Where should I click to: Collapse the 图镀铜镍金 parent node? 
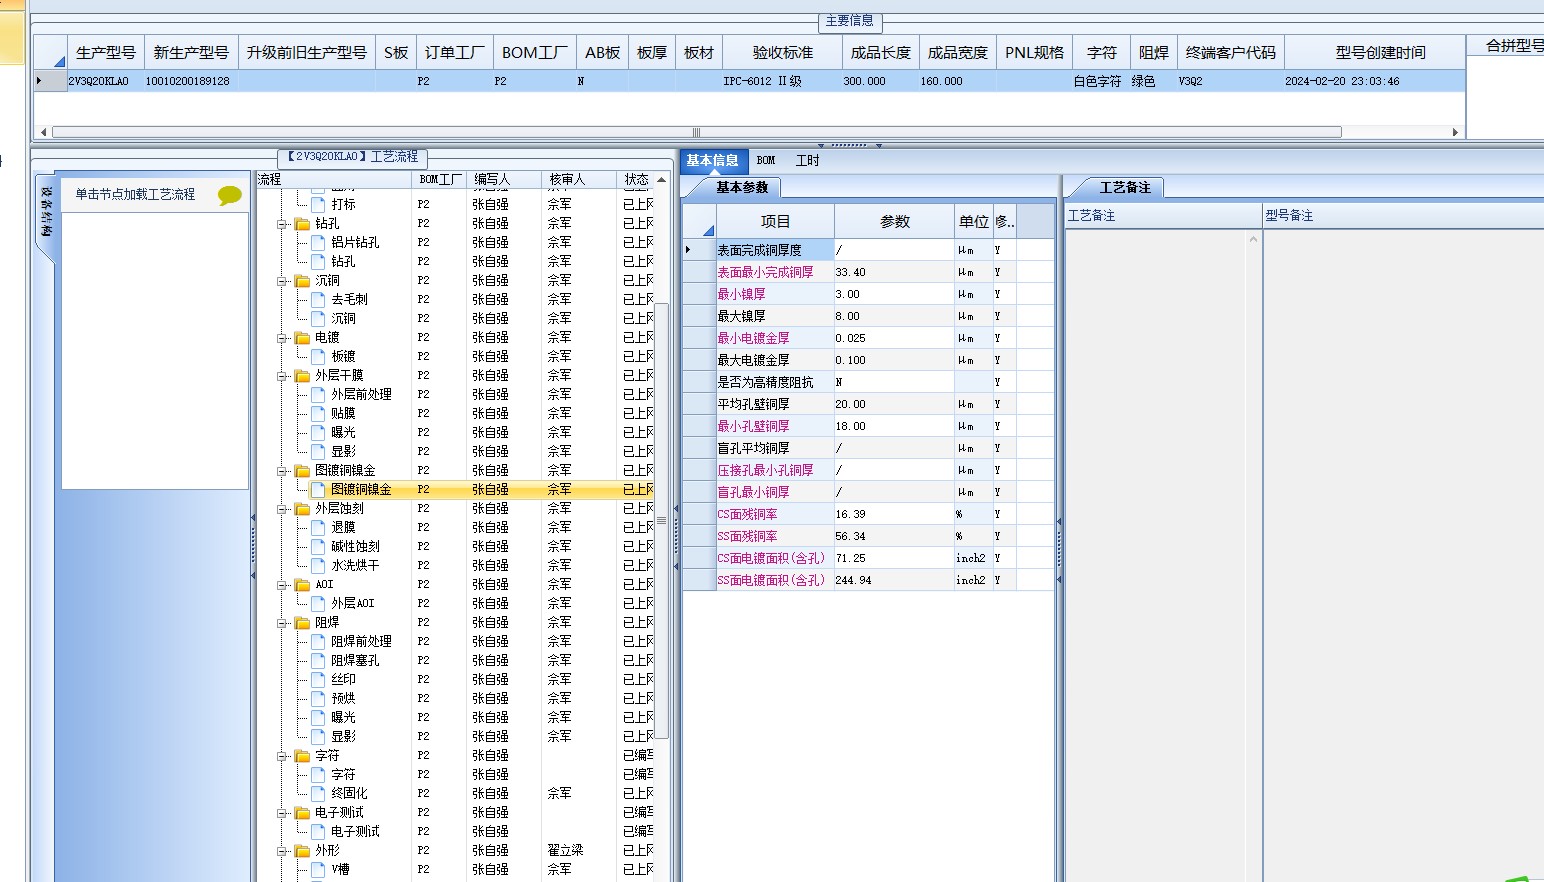pyautogui.click(x=283, y=471)
